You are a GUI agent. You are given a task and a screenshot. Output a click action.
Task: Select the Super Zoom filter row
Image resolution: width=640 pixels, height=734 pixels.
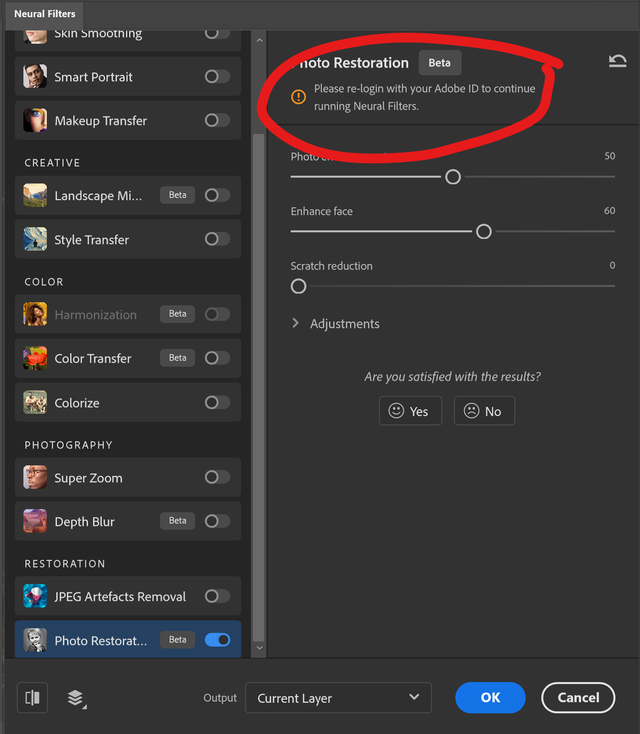(128, 477)
